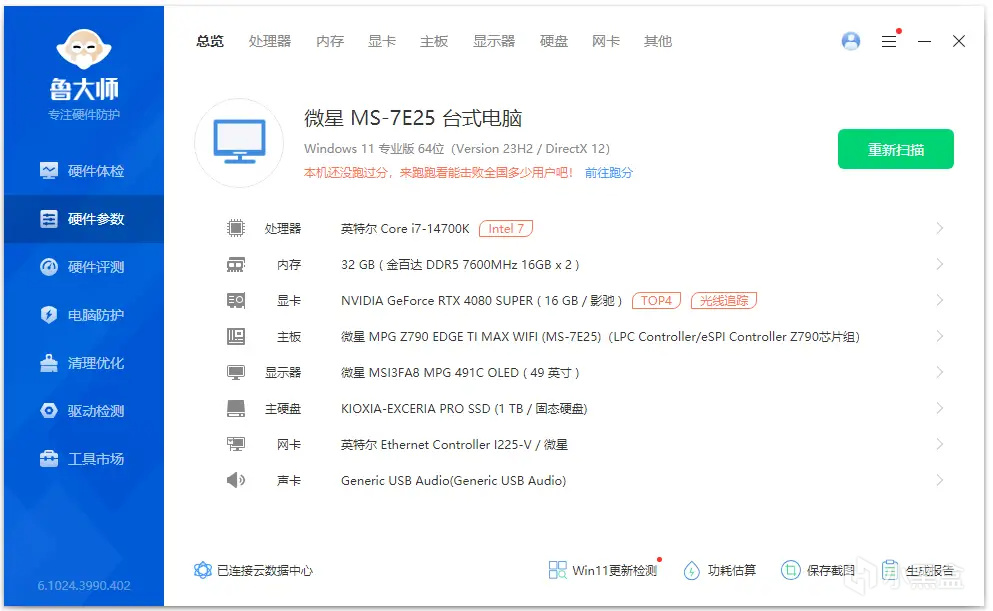Open 功耗估算 power estimate
The image size is (993, 611).
[x=720, y=570]
